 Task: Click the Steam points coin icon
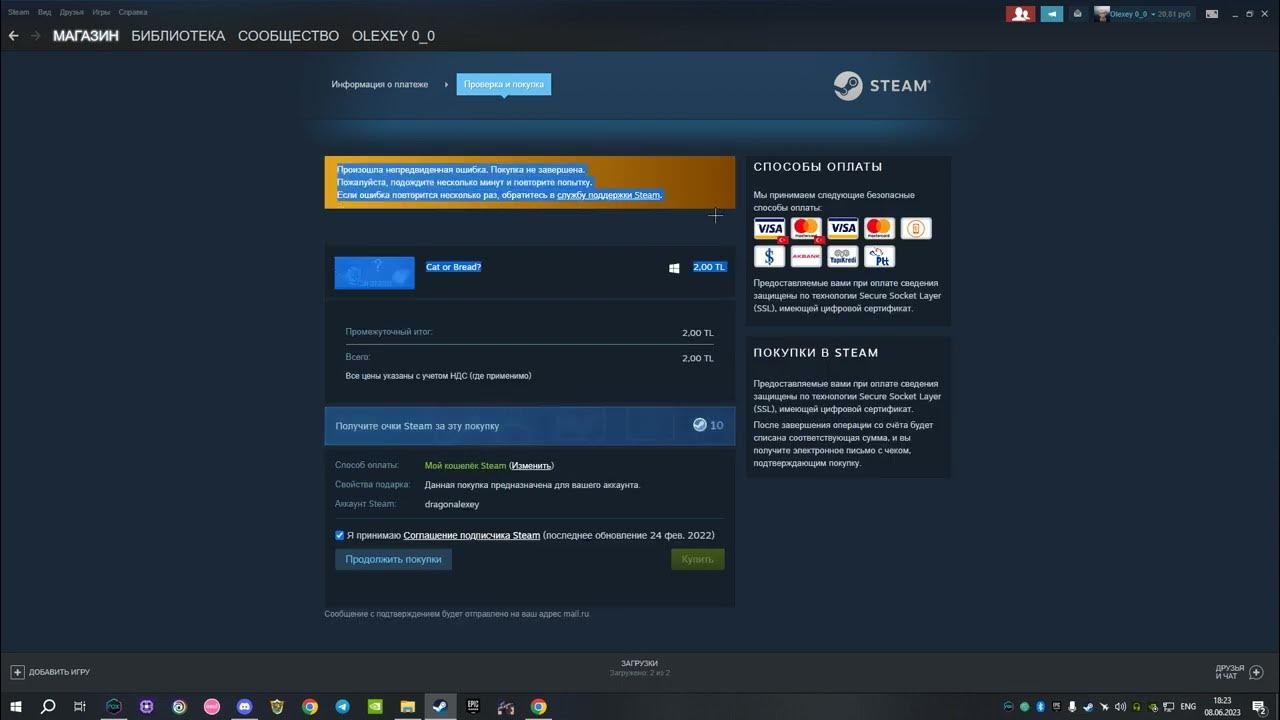(700, 425)
